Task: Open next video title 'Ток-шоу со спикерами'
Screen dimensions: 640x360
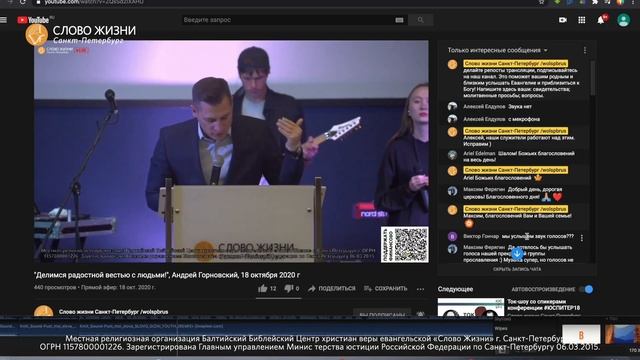Action: [x=544, y=305]
